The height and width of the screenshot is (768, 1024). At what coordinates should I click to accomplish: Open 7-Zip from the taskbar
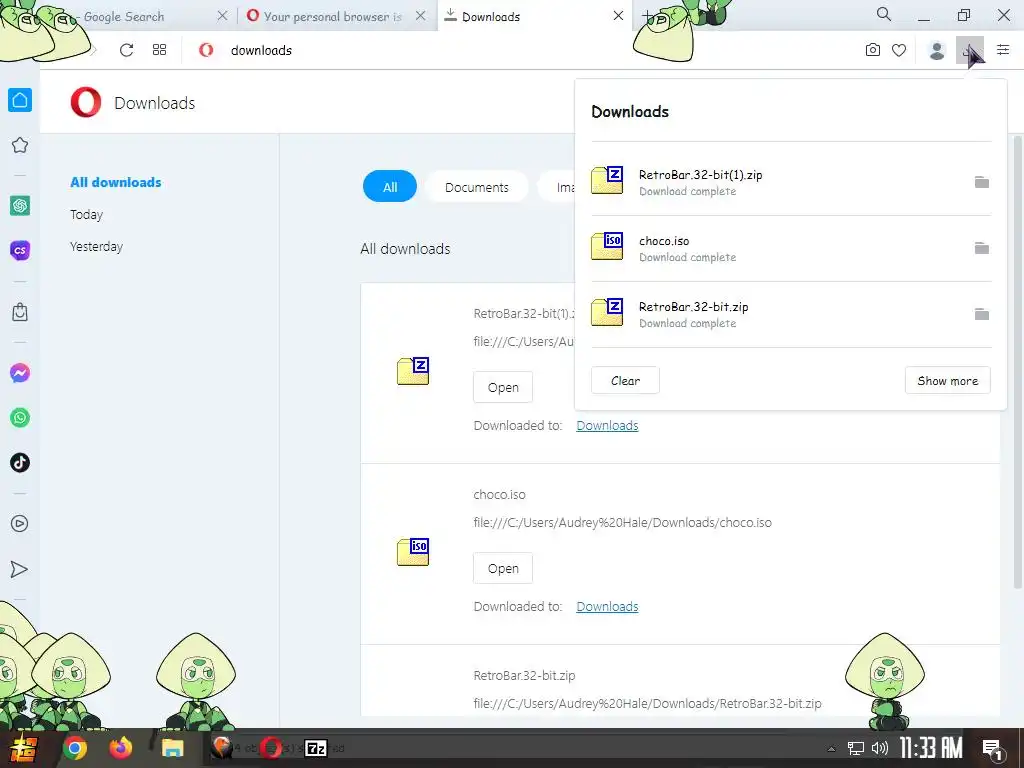316,748
